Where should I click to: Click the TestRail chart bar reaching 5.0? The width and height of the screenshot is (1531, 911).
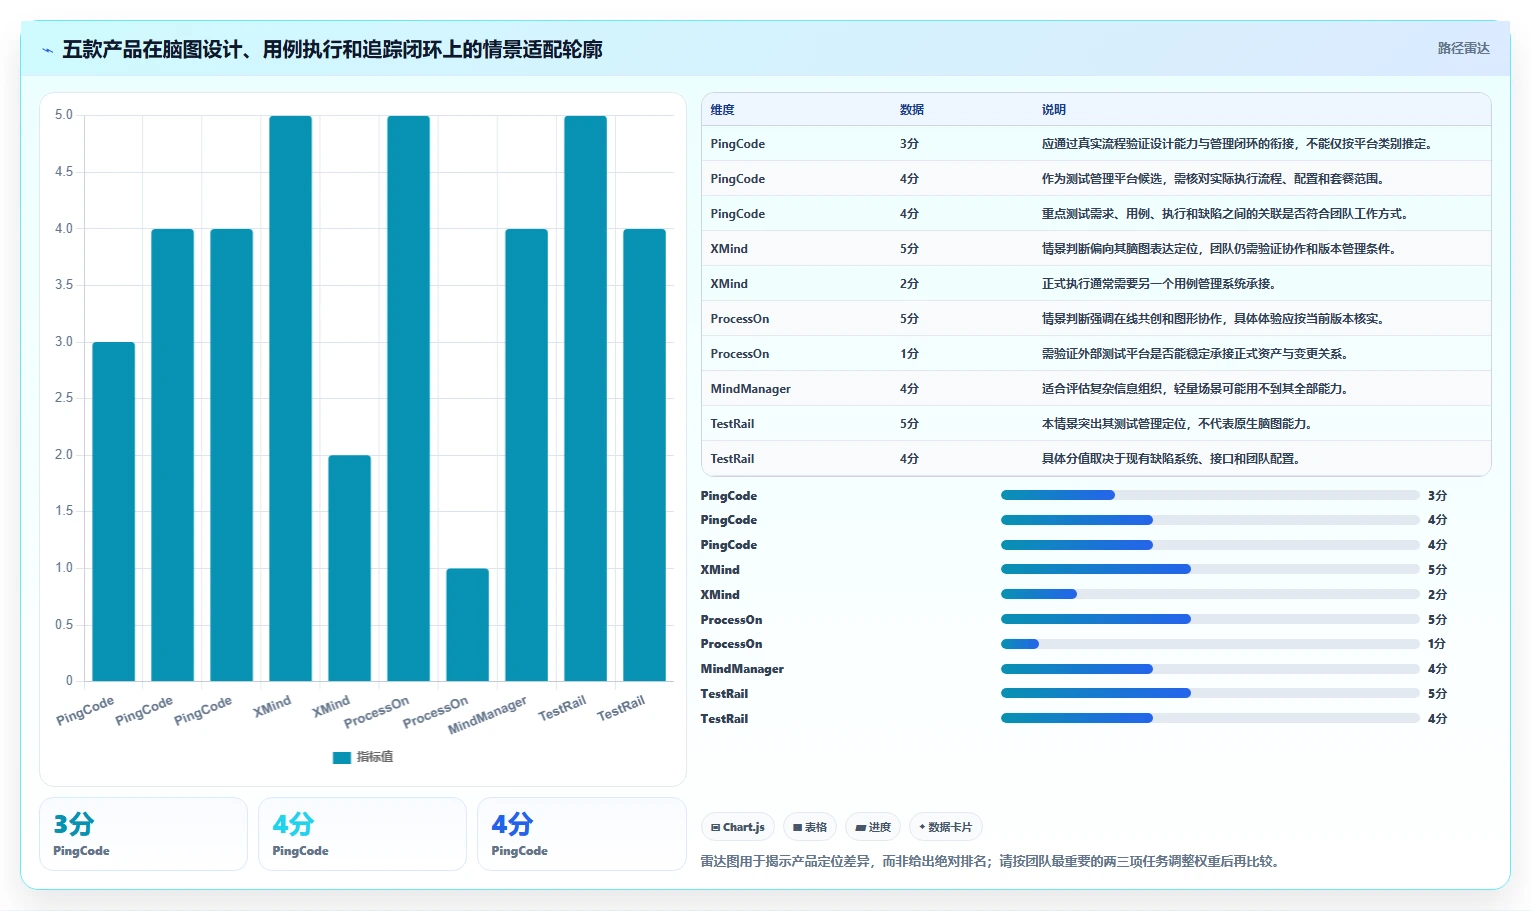tap(585, 399)
